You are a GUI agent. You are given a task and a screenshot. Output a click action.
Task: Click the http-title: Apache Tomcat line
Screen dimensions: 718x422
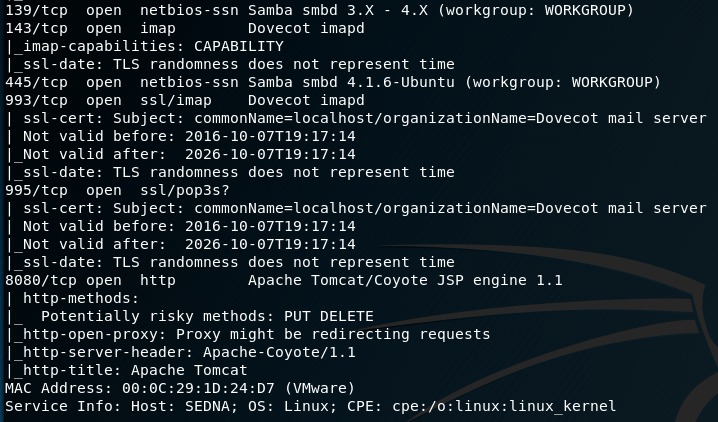126,370
